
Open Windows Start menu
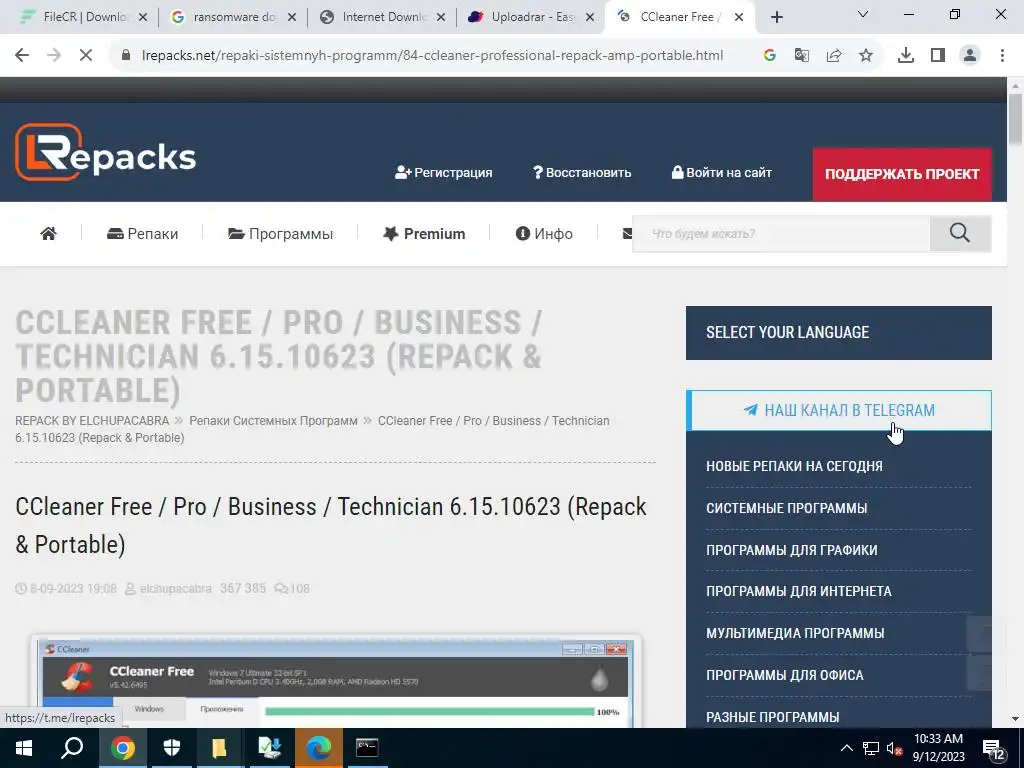point(24,748)
